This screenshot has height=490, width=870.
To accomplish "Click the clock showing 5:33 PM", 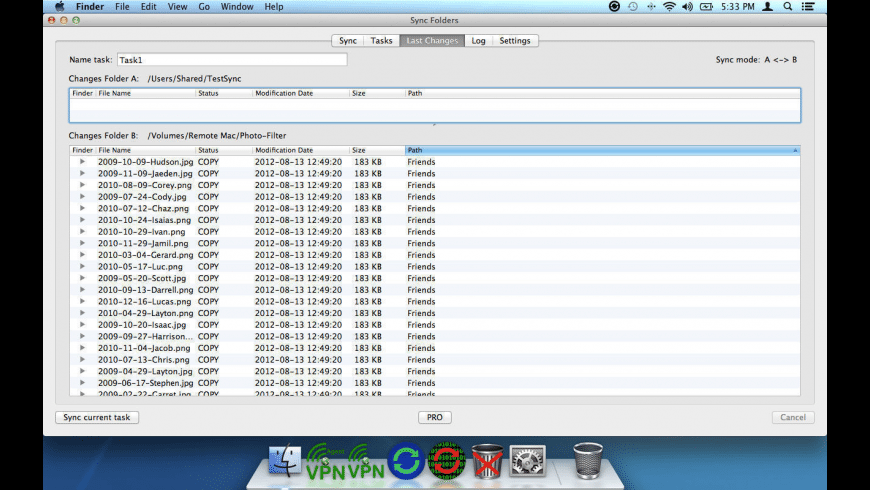I will click(x=737, y=7).
